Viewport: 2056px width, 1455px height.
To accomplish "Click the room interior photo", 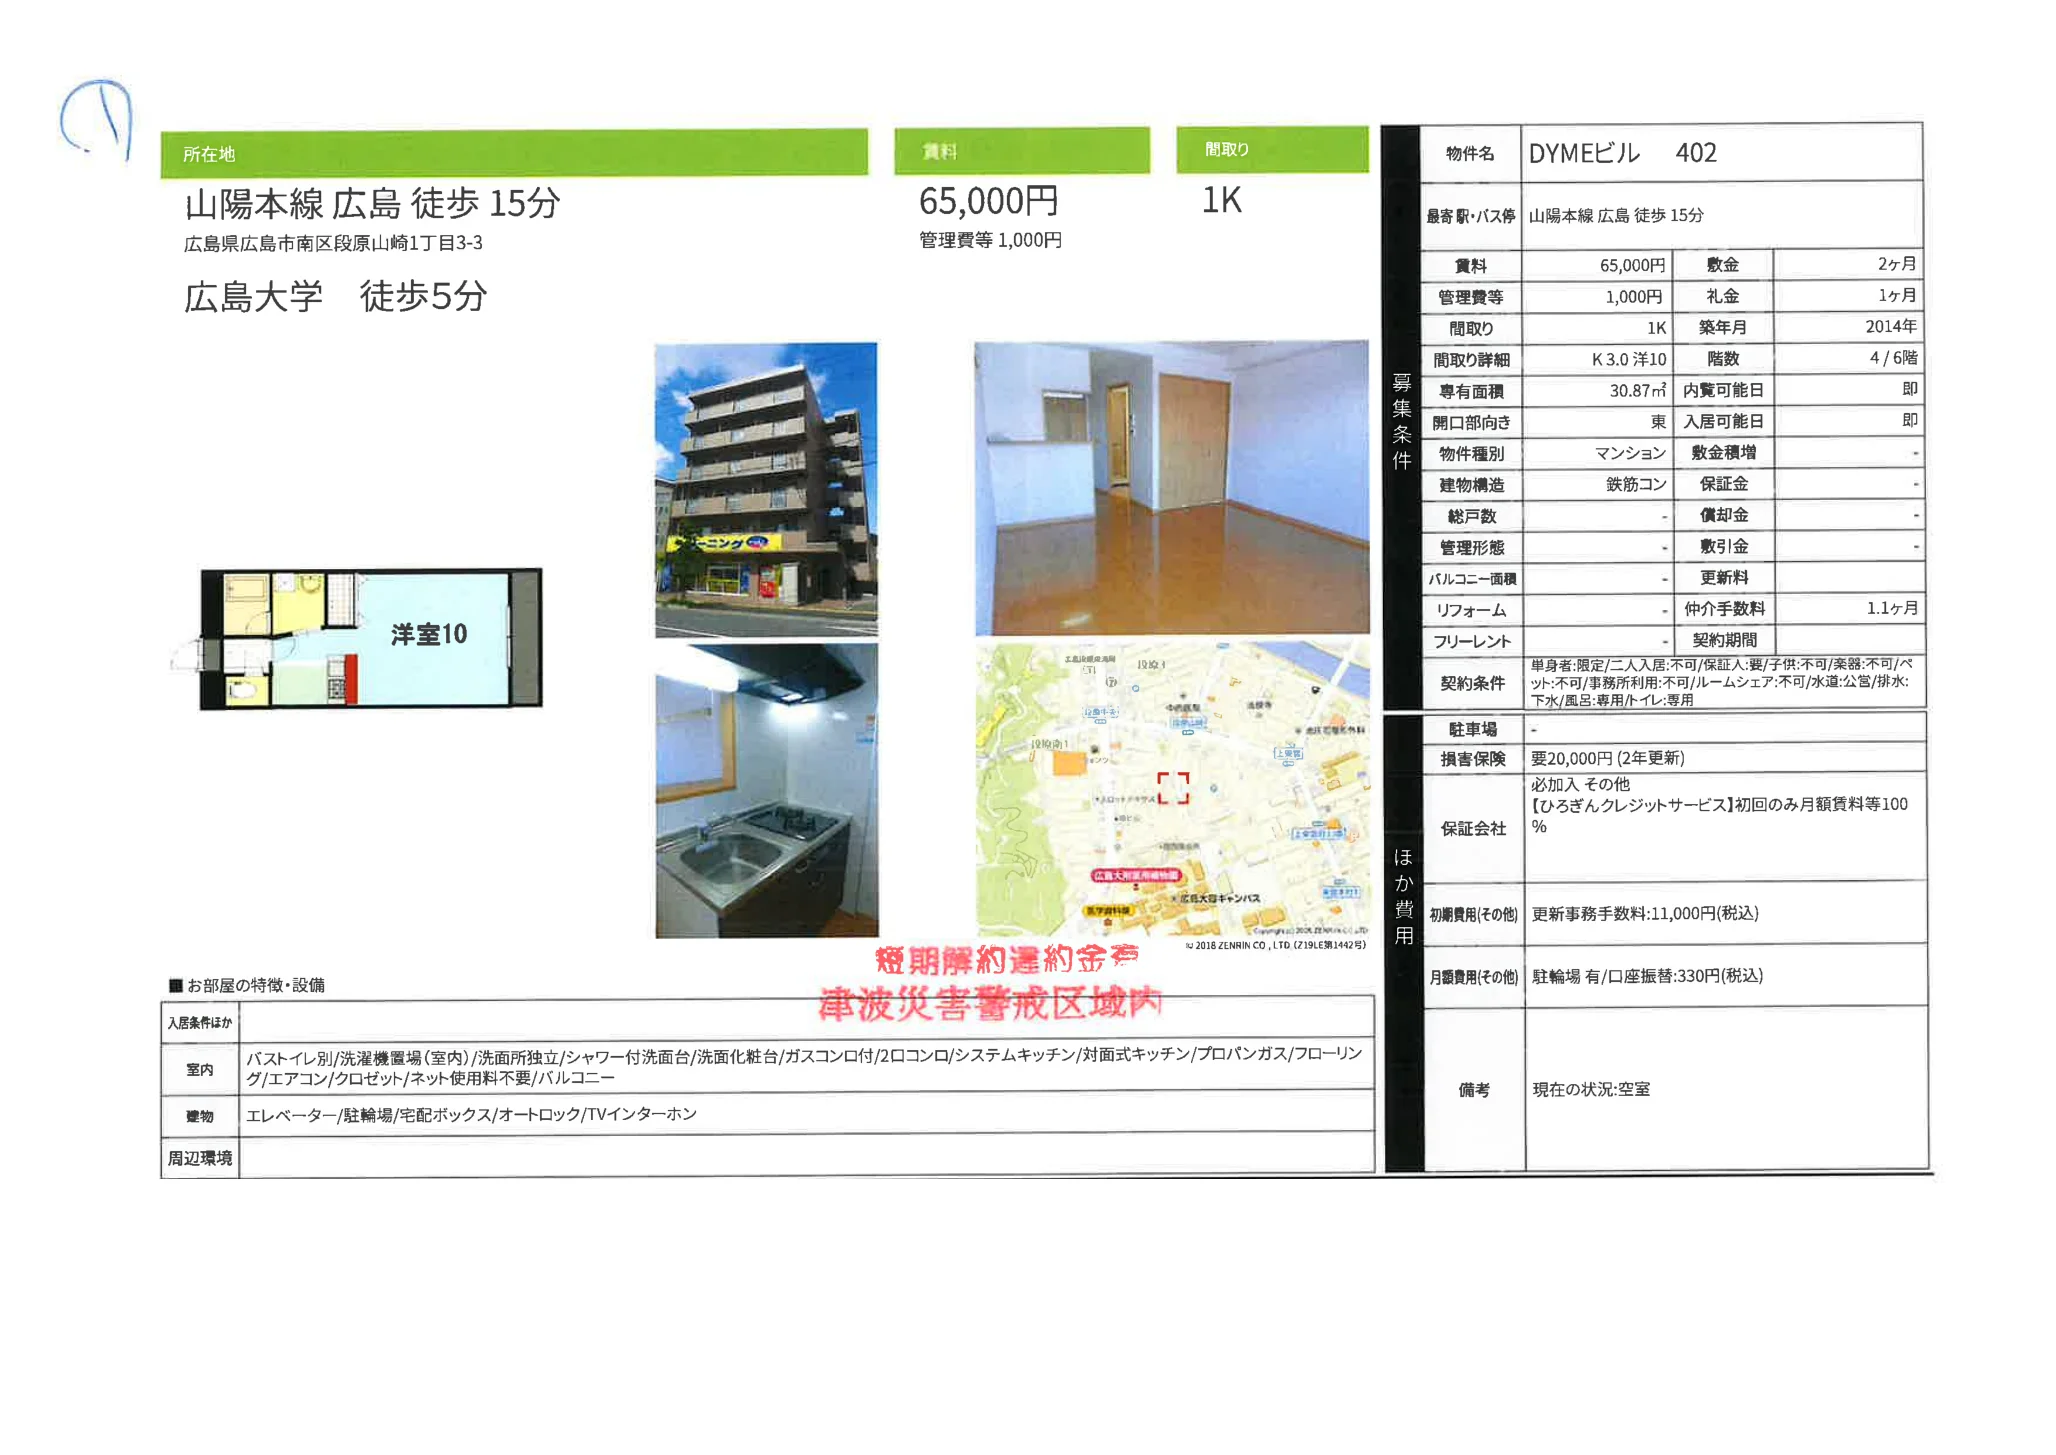I will point(1171,487).
